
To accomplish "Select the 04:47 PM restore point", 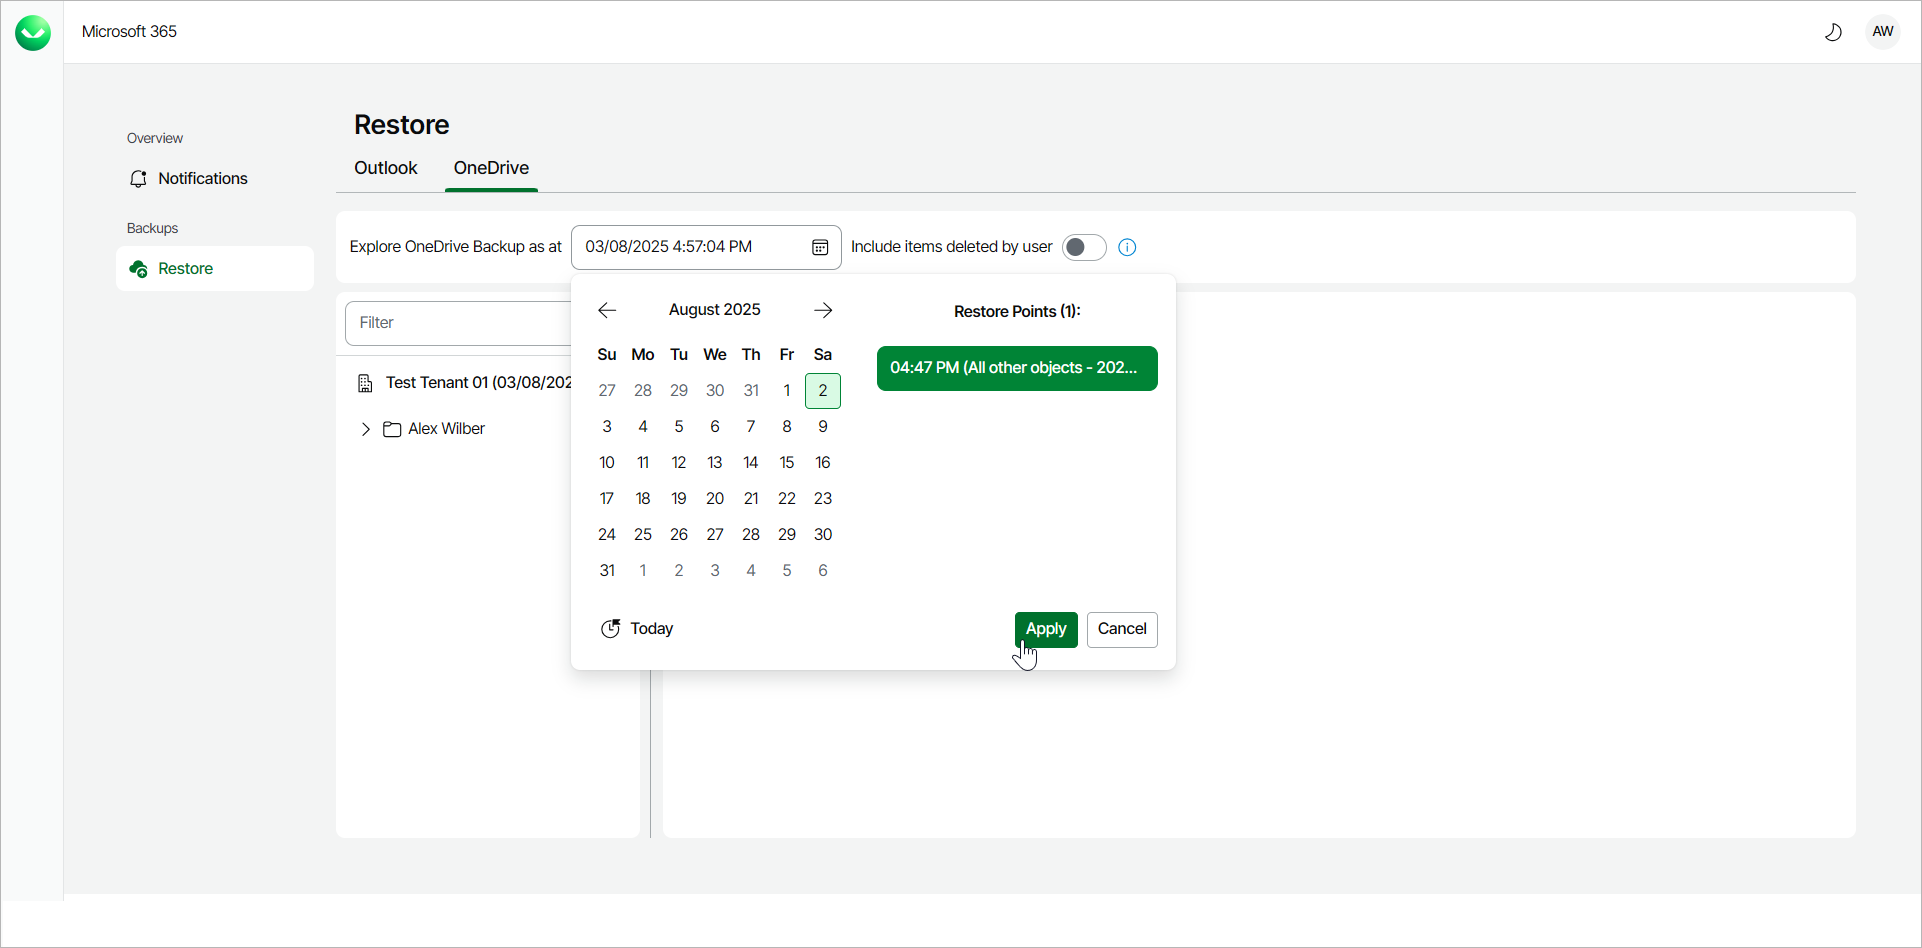I will [1016, 368].
